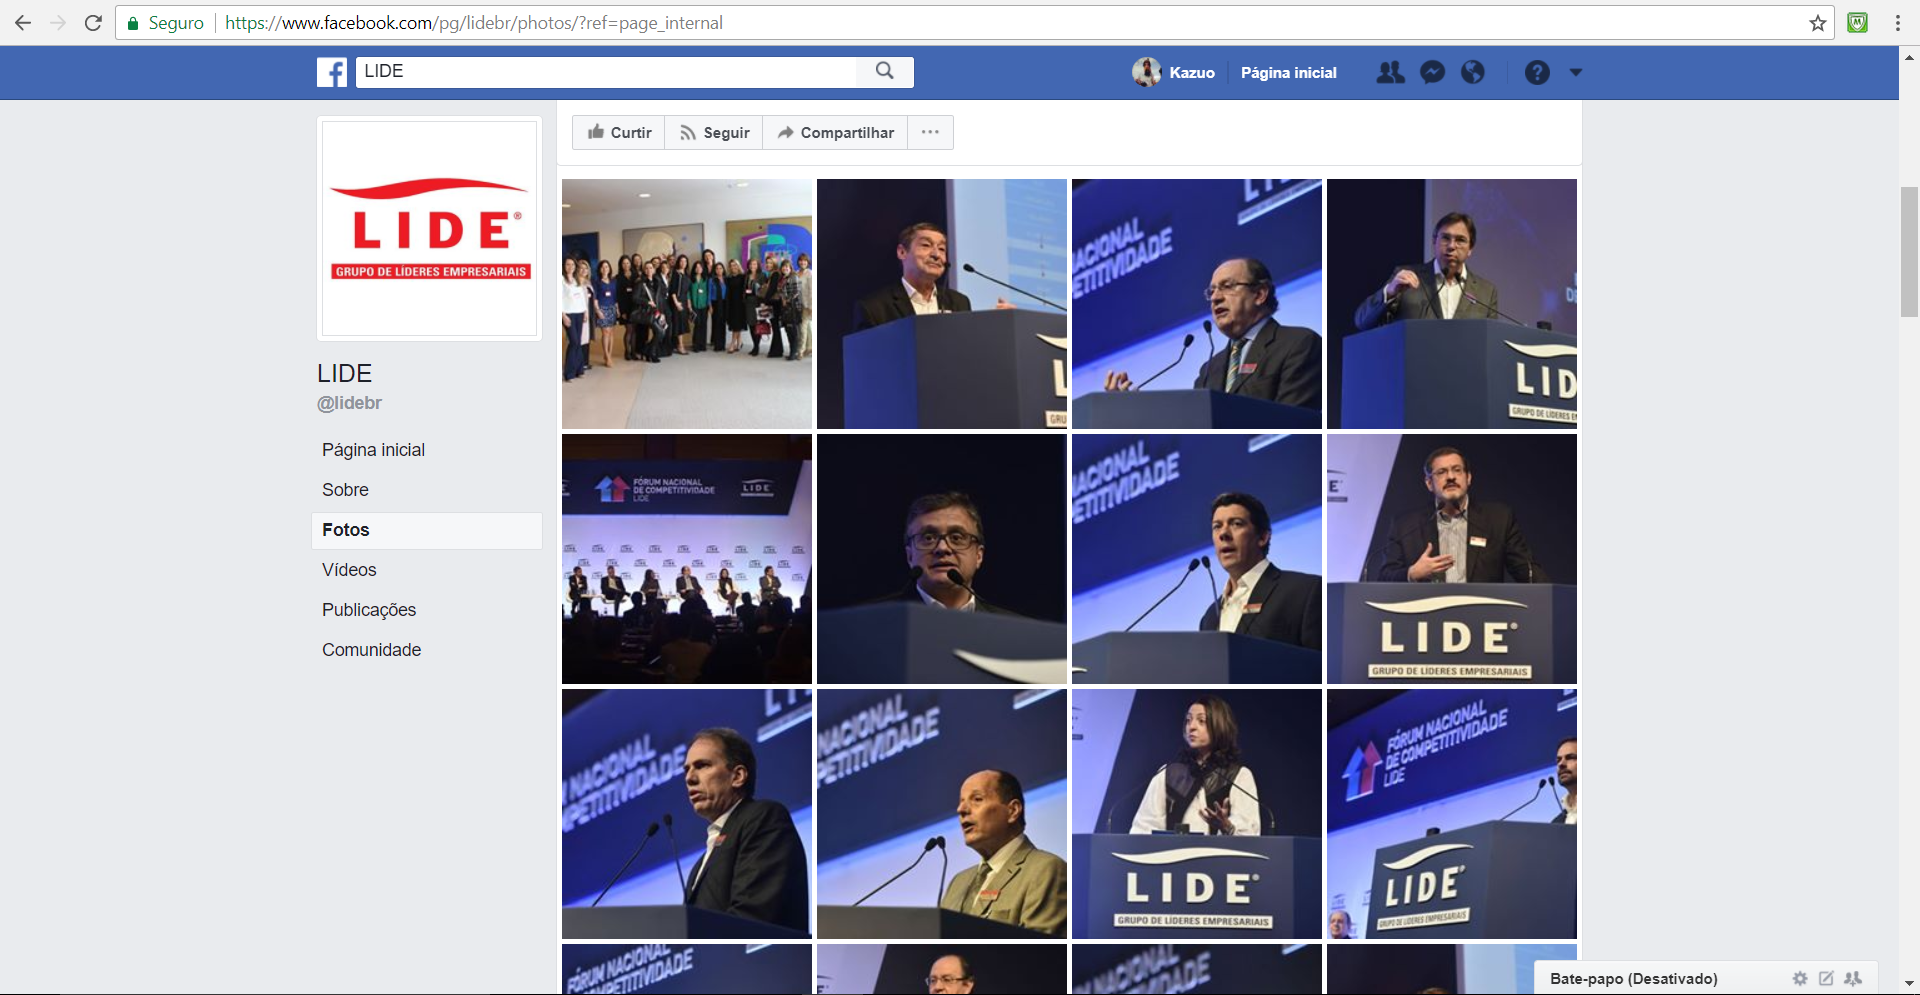
Task: Click the page scrollbar thumb
Action: click(1909, 252)
